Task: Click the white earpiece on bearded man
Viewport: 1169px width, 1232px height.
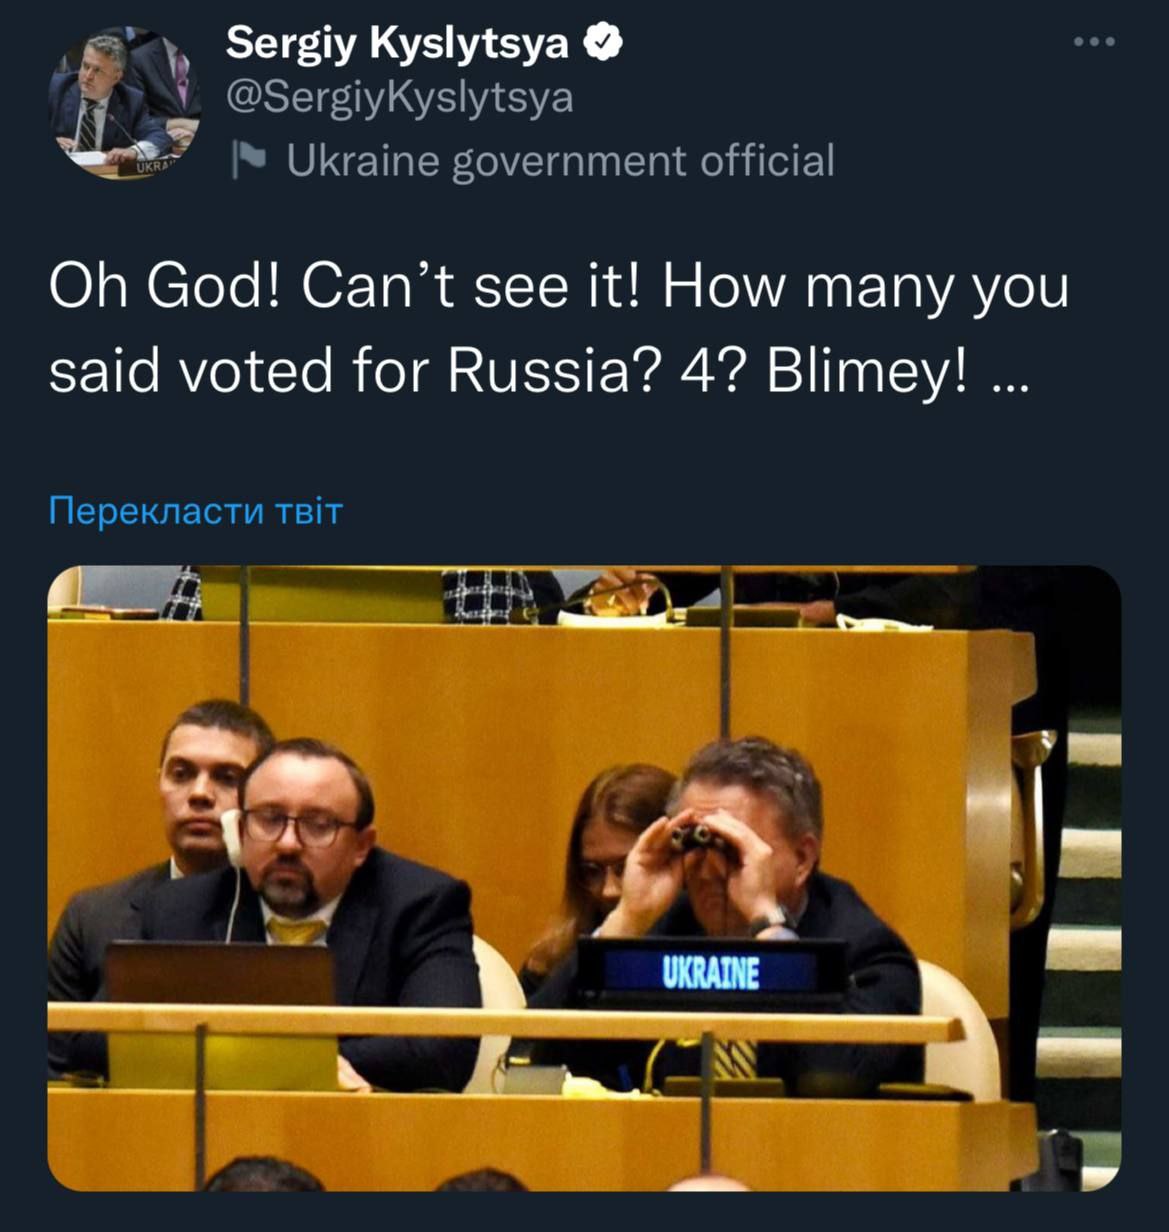Action: (233, 838)
